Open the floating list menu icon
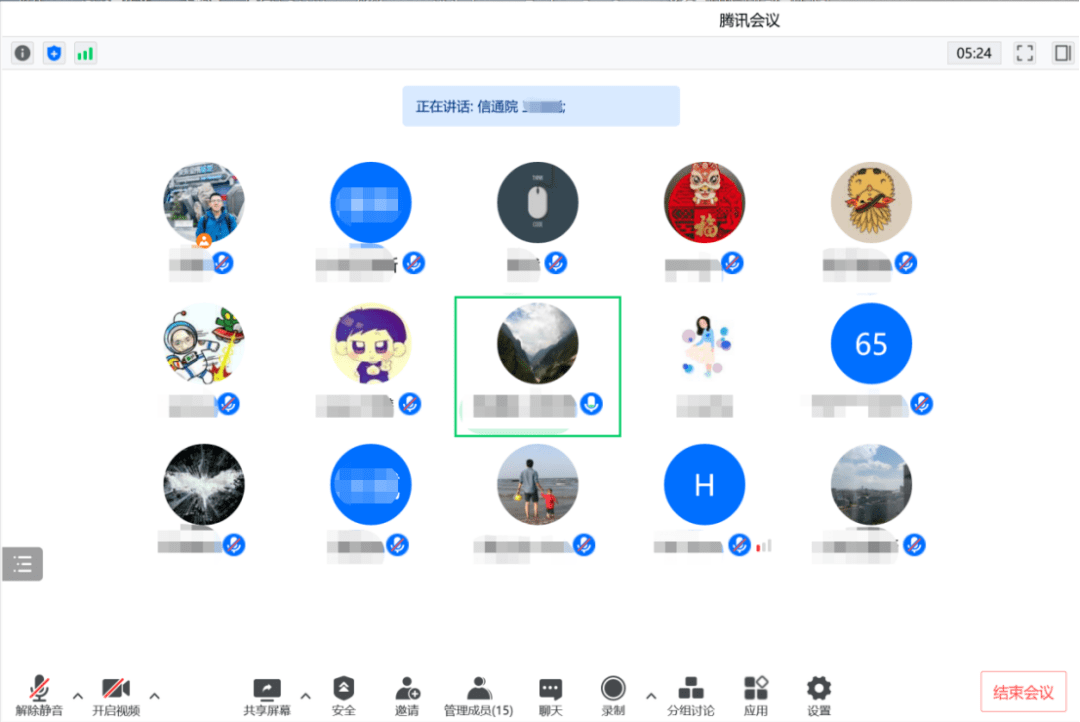This screenshot has width=1080, height=722. coord(22,565)
